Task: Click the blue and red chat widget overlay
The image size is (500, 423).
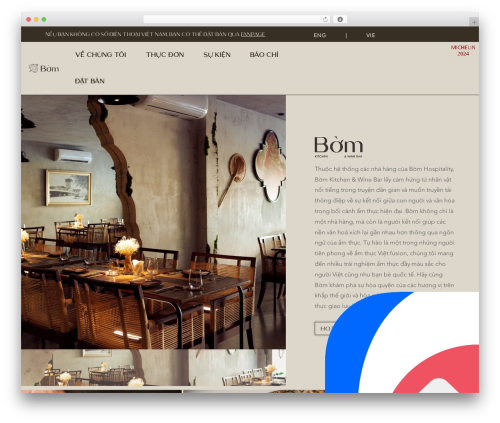Action: (x=402, y=342)
